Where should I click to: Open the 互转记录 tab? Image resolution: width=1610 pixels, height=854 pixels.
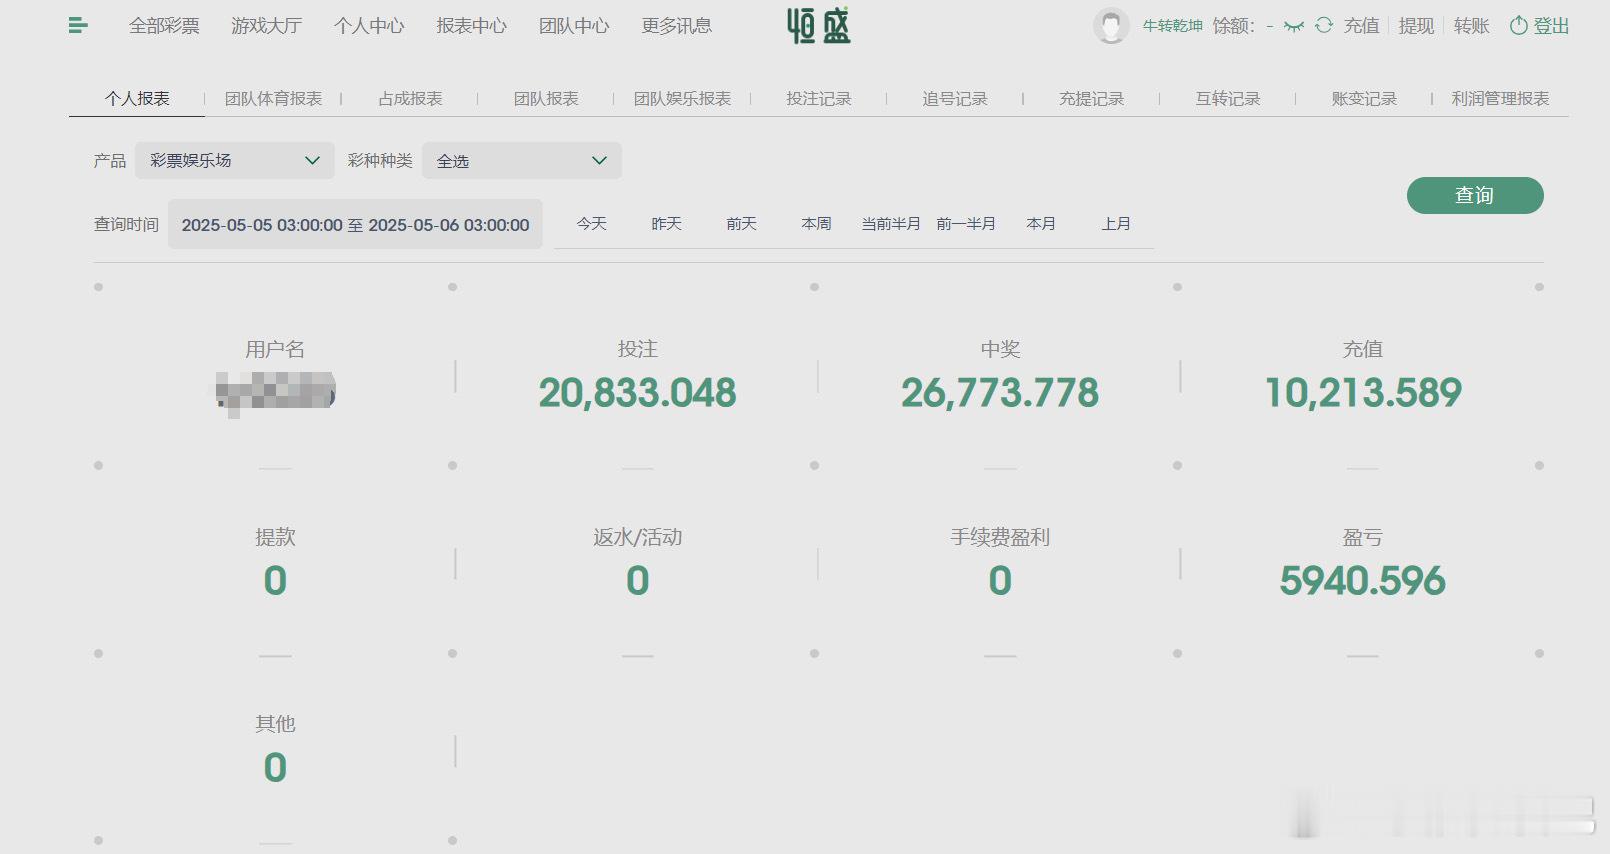click(1228, 98)
